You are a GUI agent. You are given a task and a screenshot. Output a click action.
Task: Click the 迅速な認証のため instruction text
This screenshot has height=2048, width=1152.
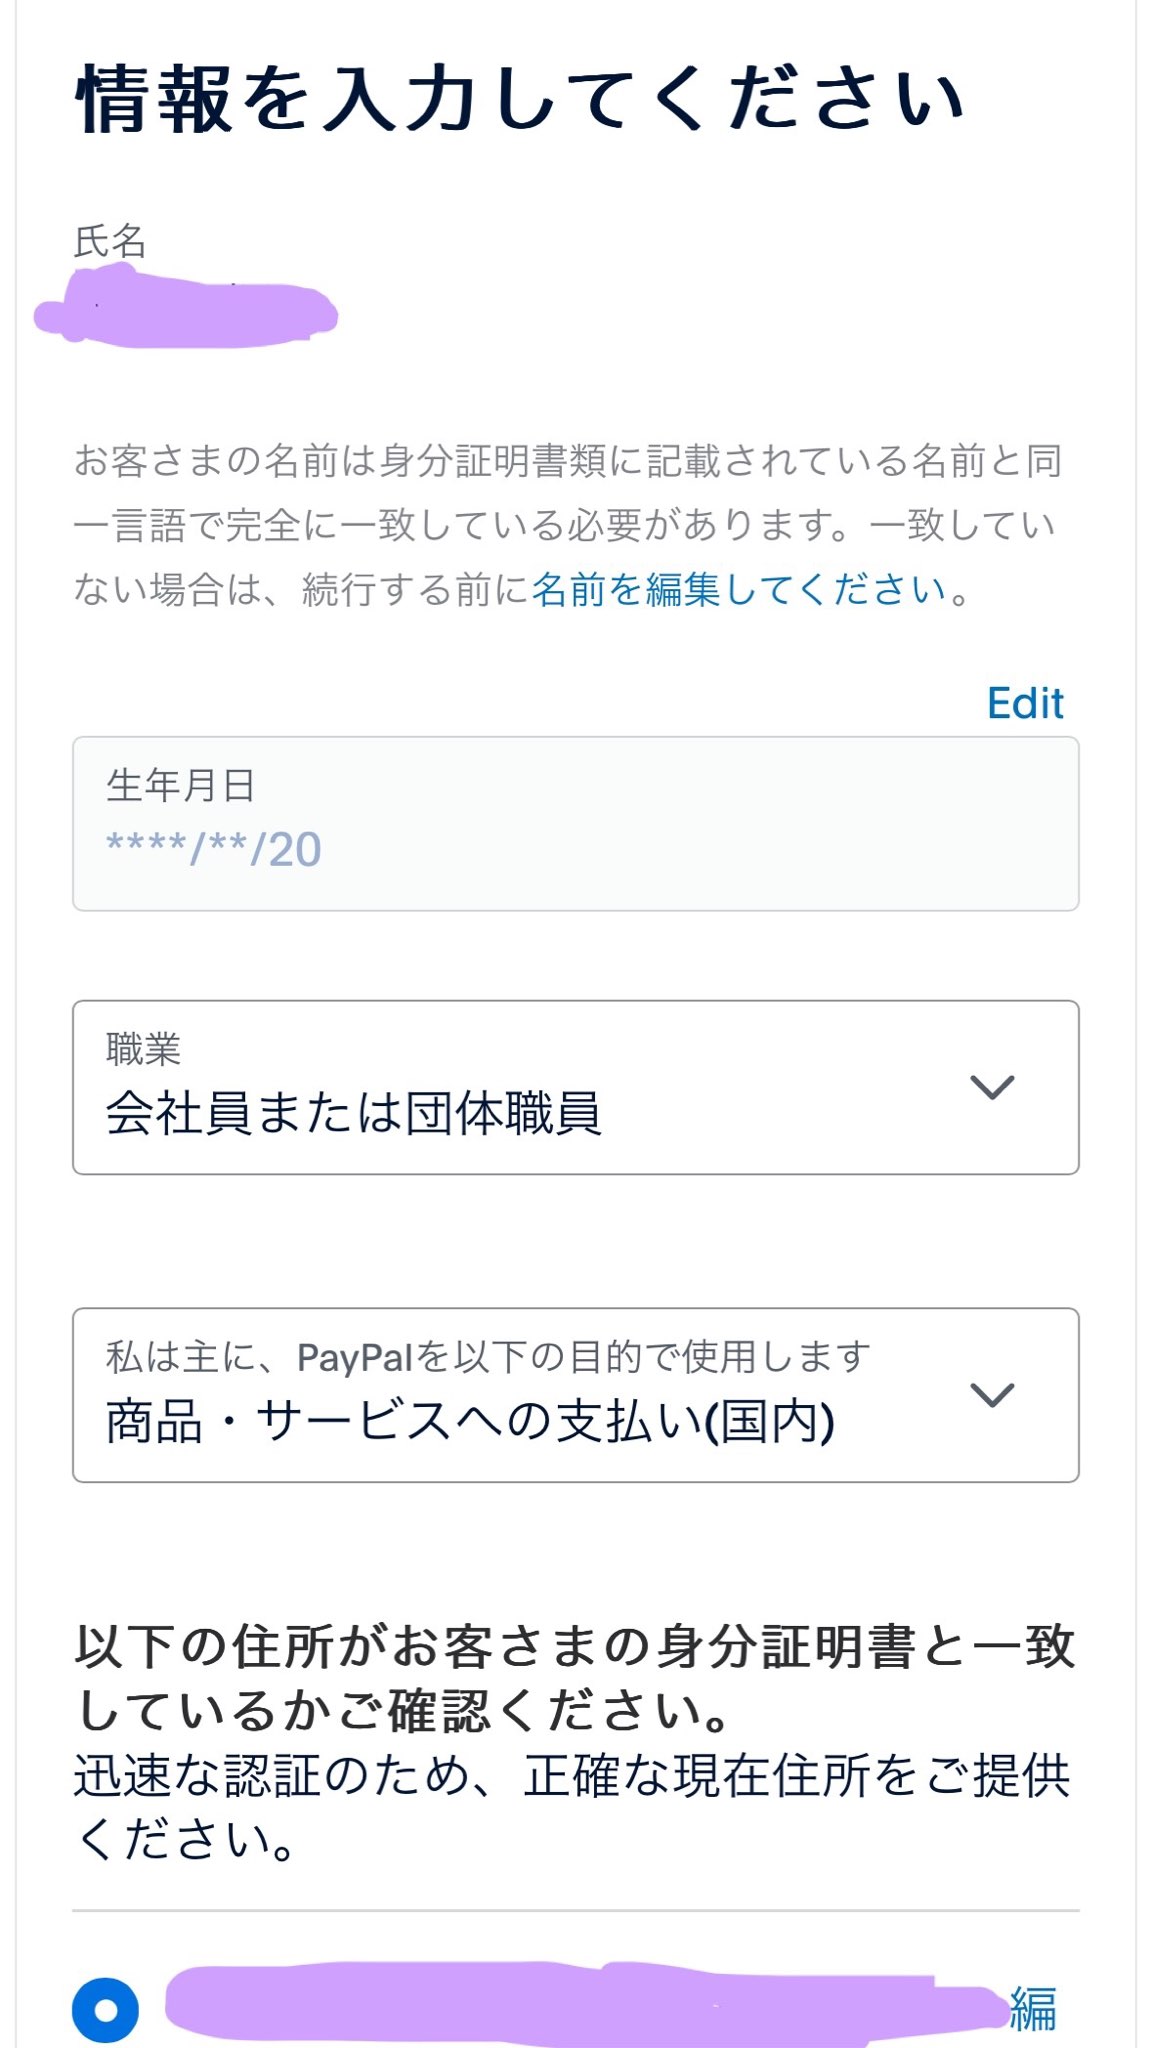572,1807
